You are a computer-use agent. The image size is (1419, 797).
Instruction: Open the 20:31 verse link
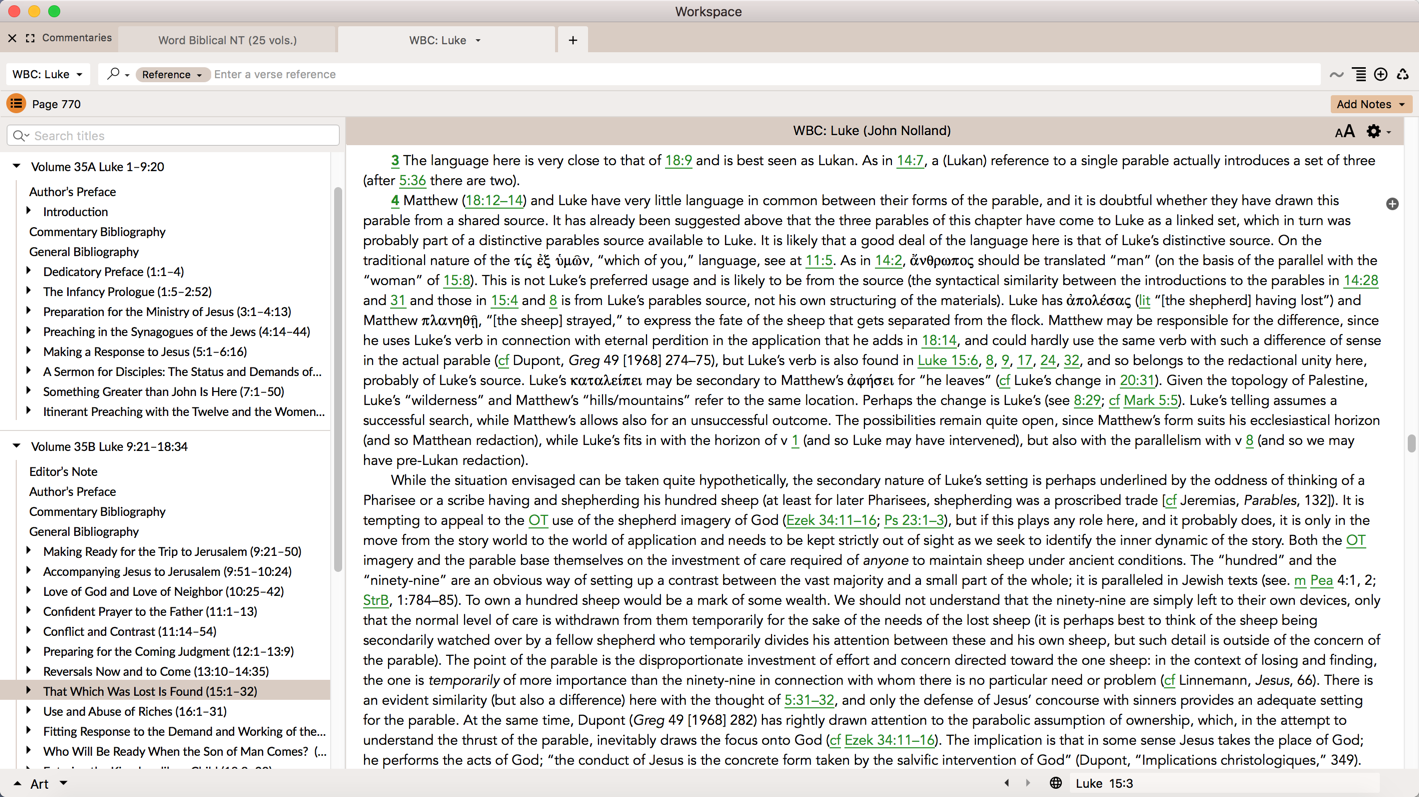click(x=1137, y=381)
